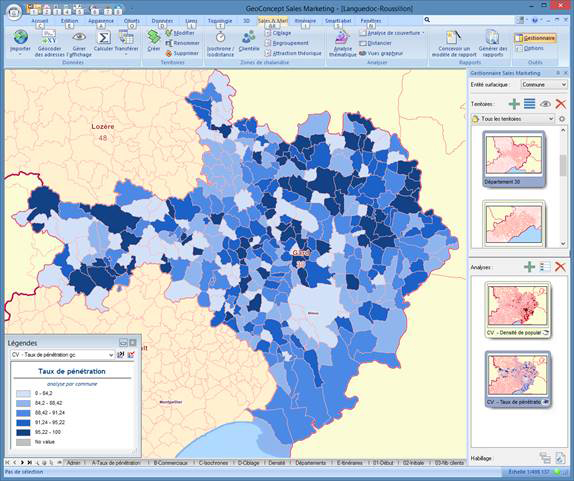Screen dimensions: 574x481
Task: Open the Données ribbon tab
Action: point(162,21)
